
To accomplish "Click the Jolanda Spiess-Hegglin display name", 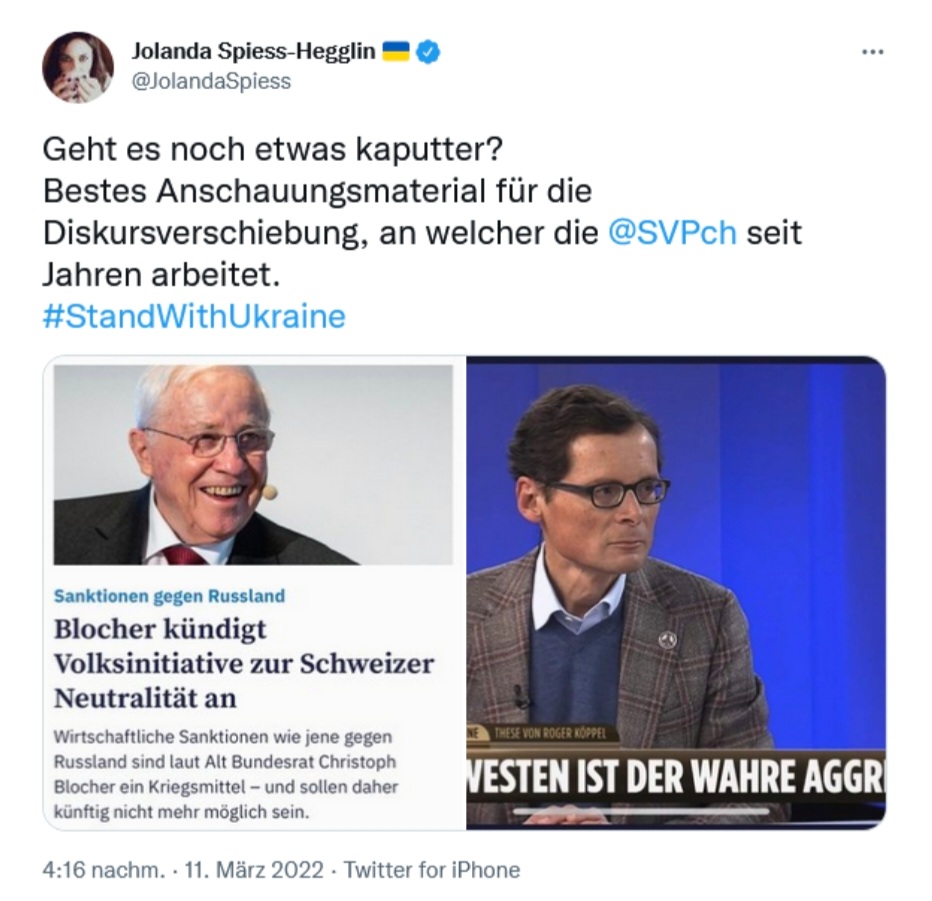I will coord(253,52).
